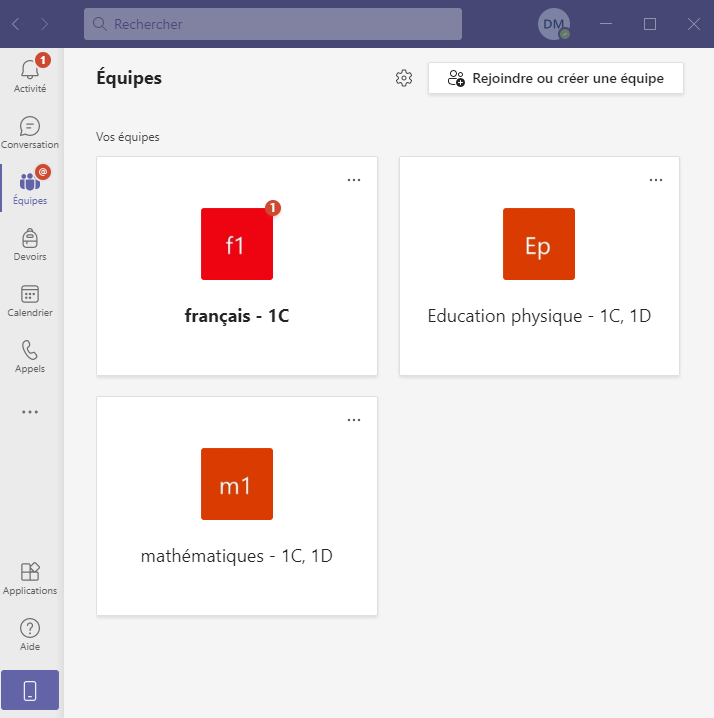Open teams settings gear icon
This screenshot has height=718, width=714.
click(x=404, y=78)
